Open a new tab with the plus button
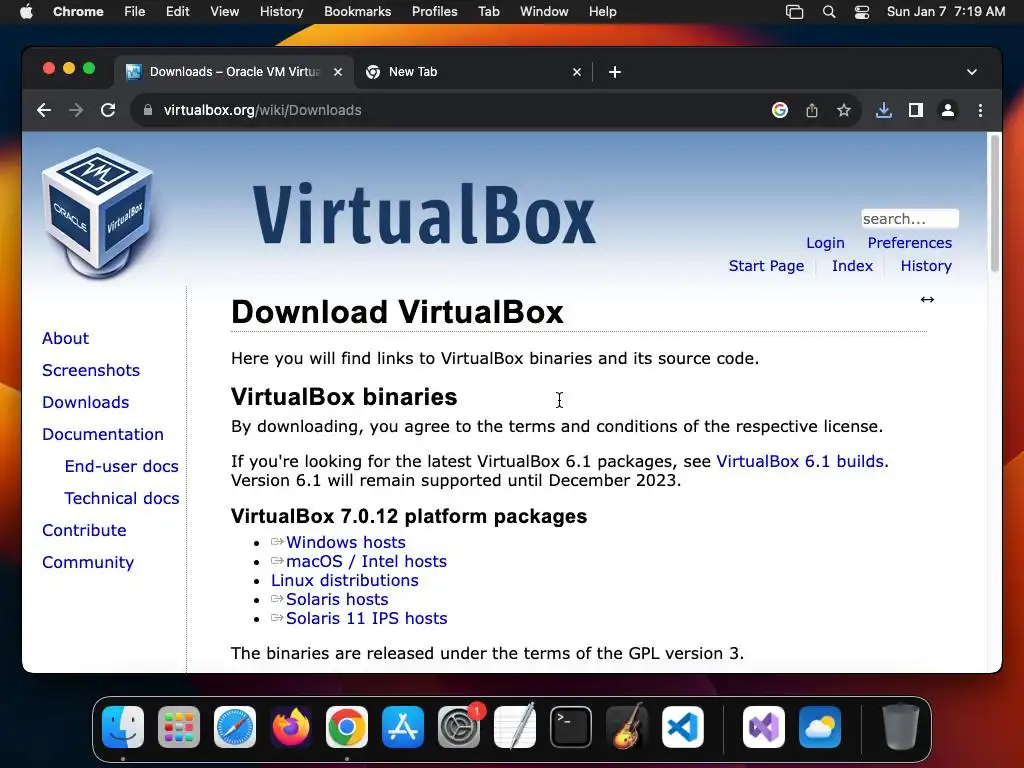 pyautogui.click(x=615, y=72)
